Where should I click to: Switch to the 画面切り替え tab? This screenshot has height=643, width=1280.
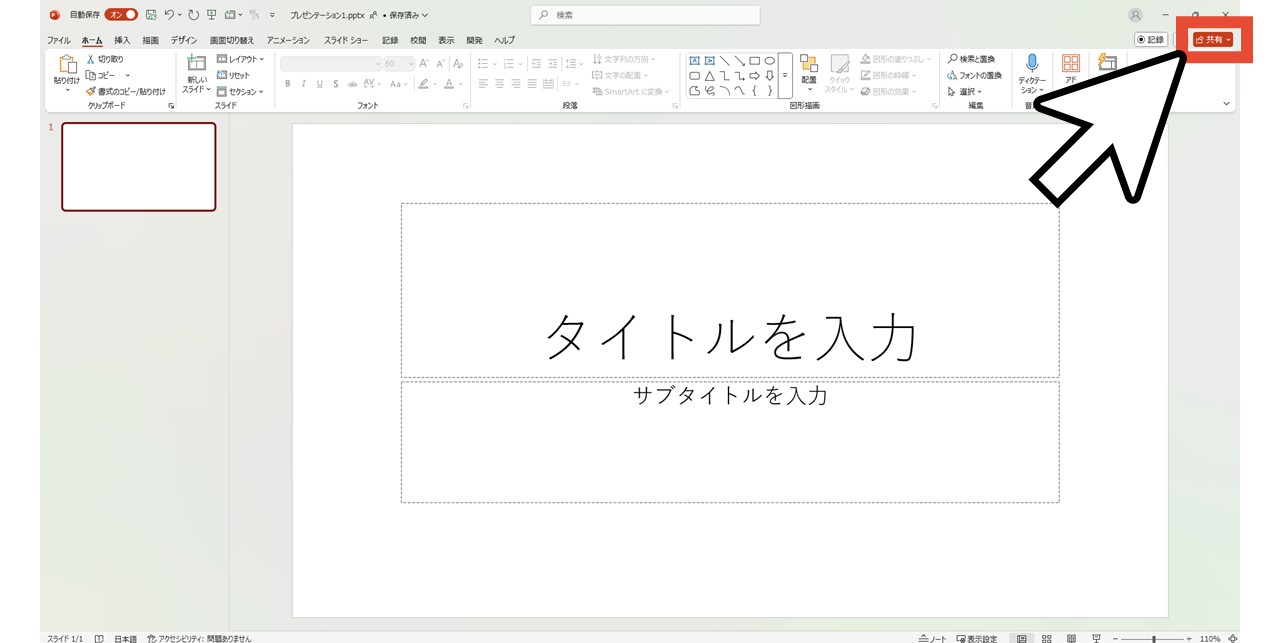[x=232, y=40]
